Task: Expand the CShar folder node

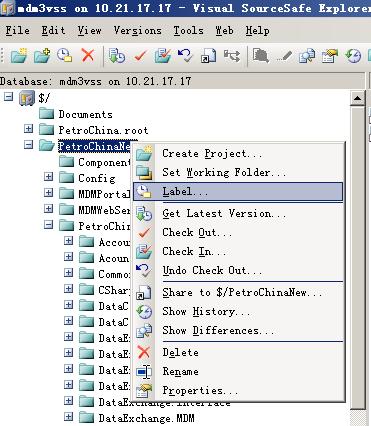Action: click(x=69, y=289)
